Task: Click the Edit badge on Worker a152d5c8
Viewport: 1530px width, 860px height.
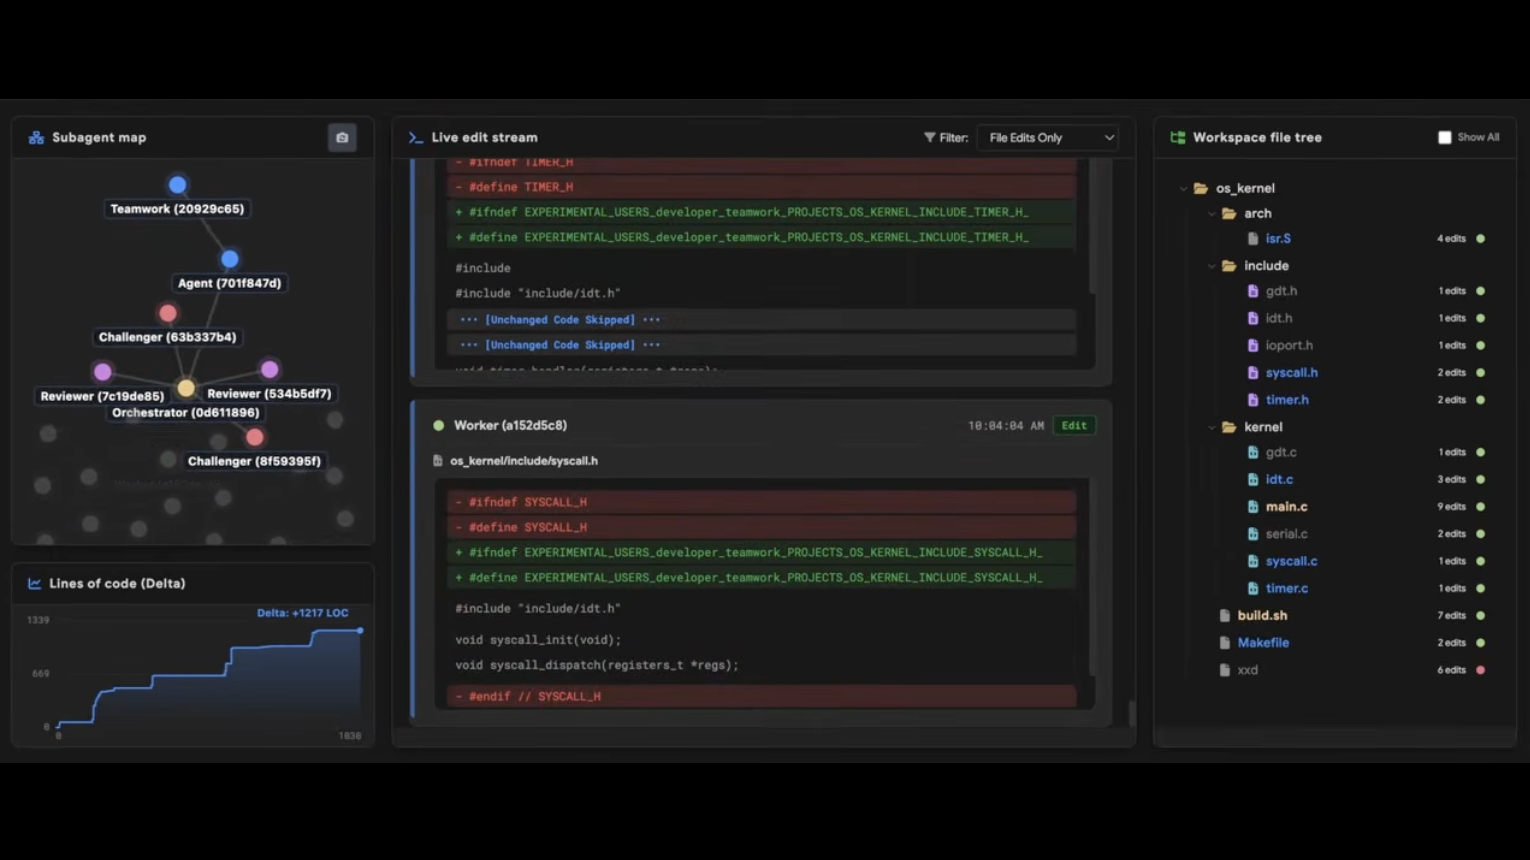Action: click(1074, 425)
